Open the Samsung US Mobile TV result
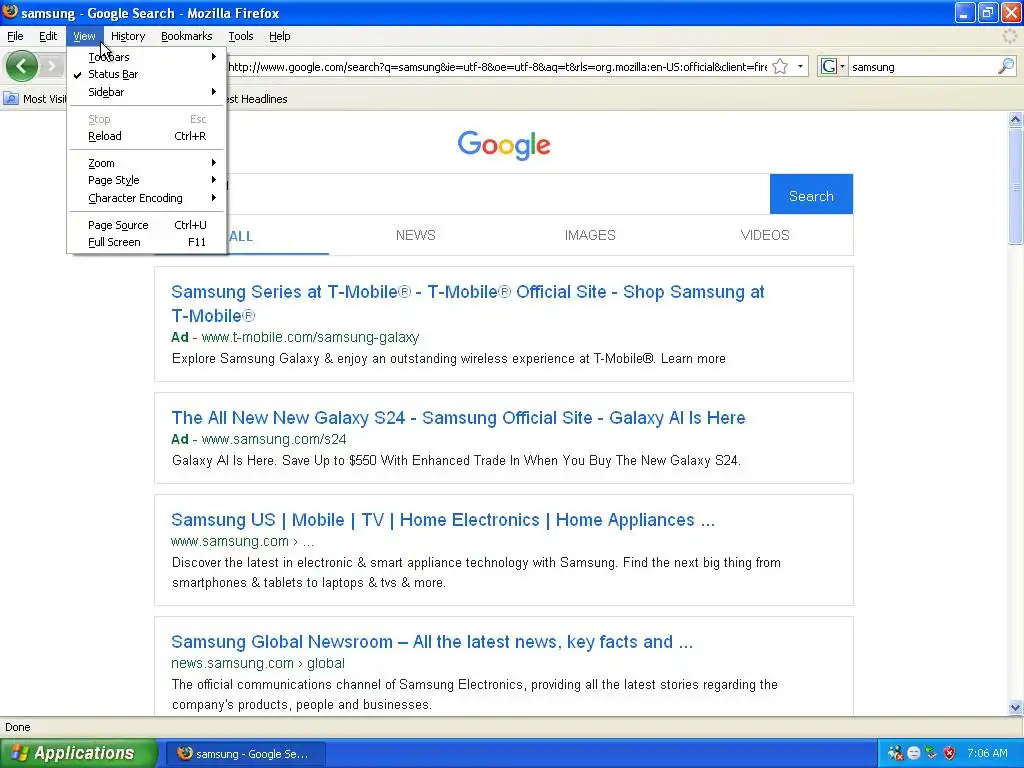This screenshot has width=1024, height=768. (x=443, y=520)
